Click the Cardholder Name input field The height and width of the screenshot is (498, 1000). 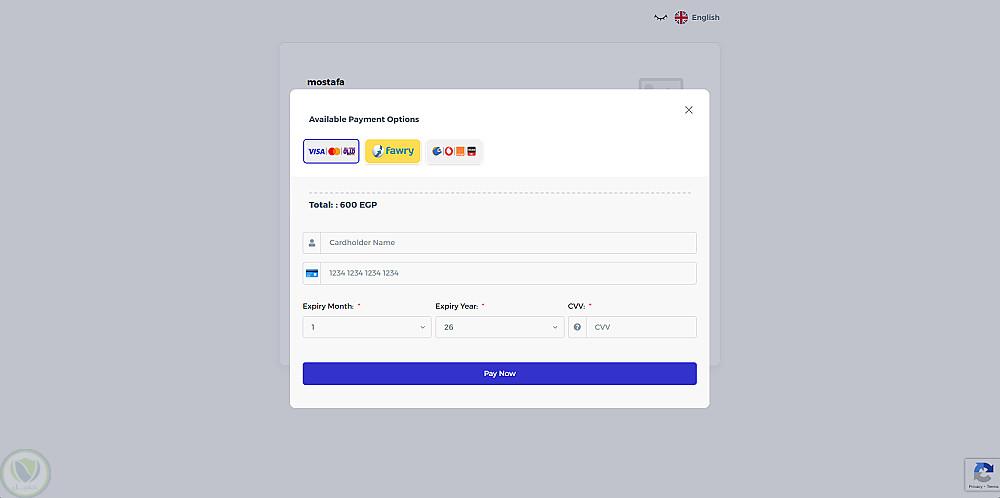(508, 243)
